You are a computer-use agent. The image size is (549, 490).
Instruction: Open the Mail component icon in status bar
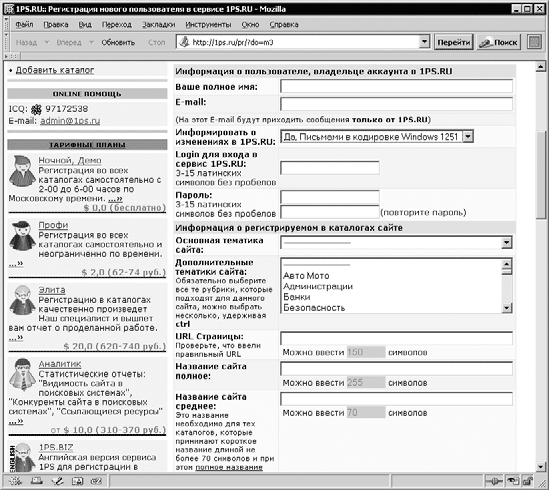click(36, 481)
